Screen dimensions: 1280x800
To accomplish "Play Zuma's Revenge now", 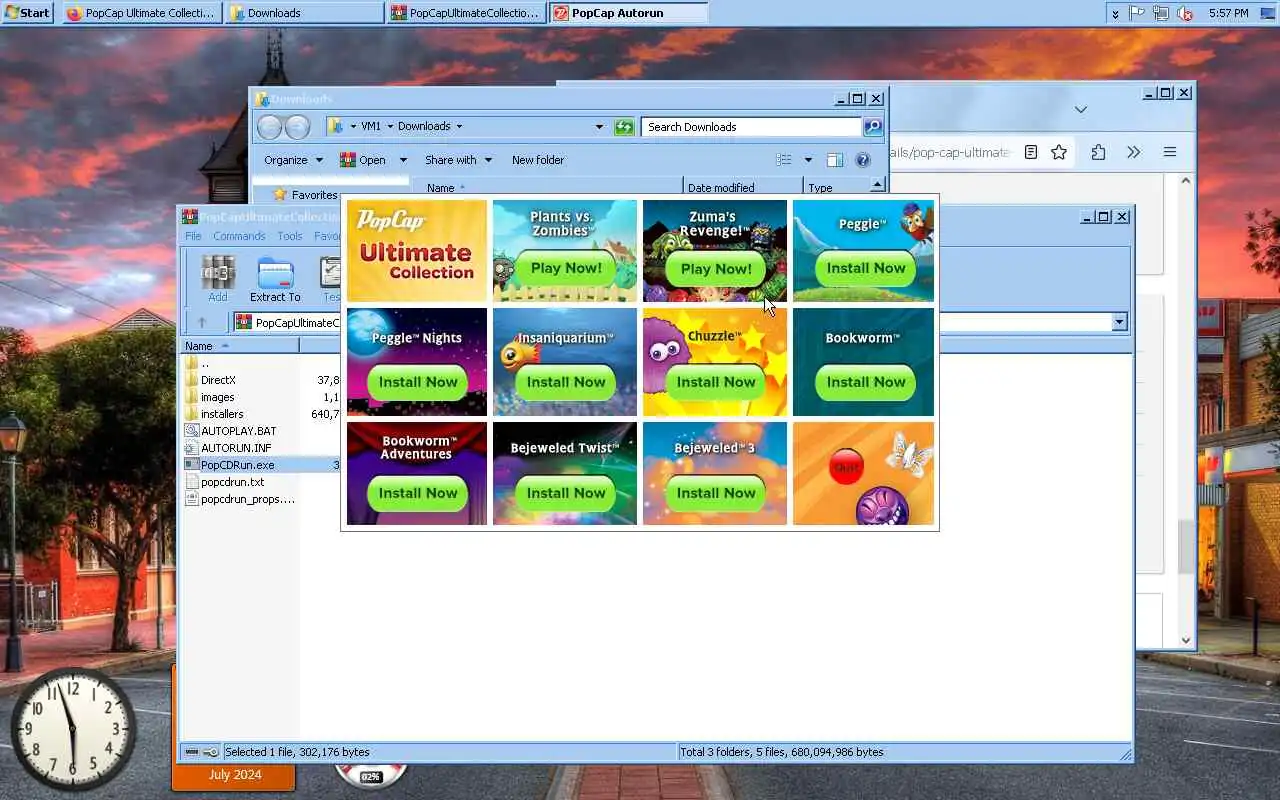I will [716, 269].
